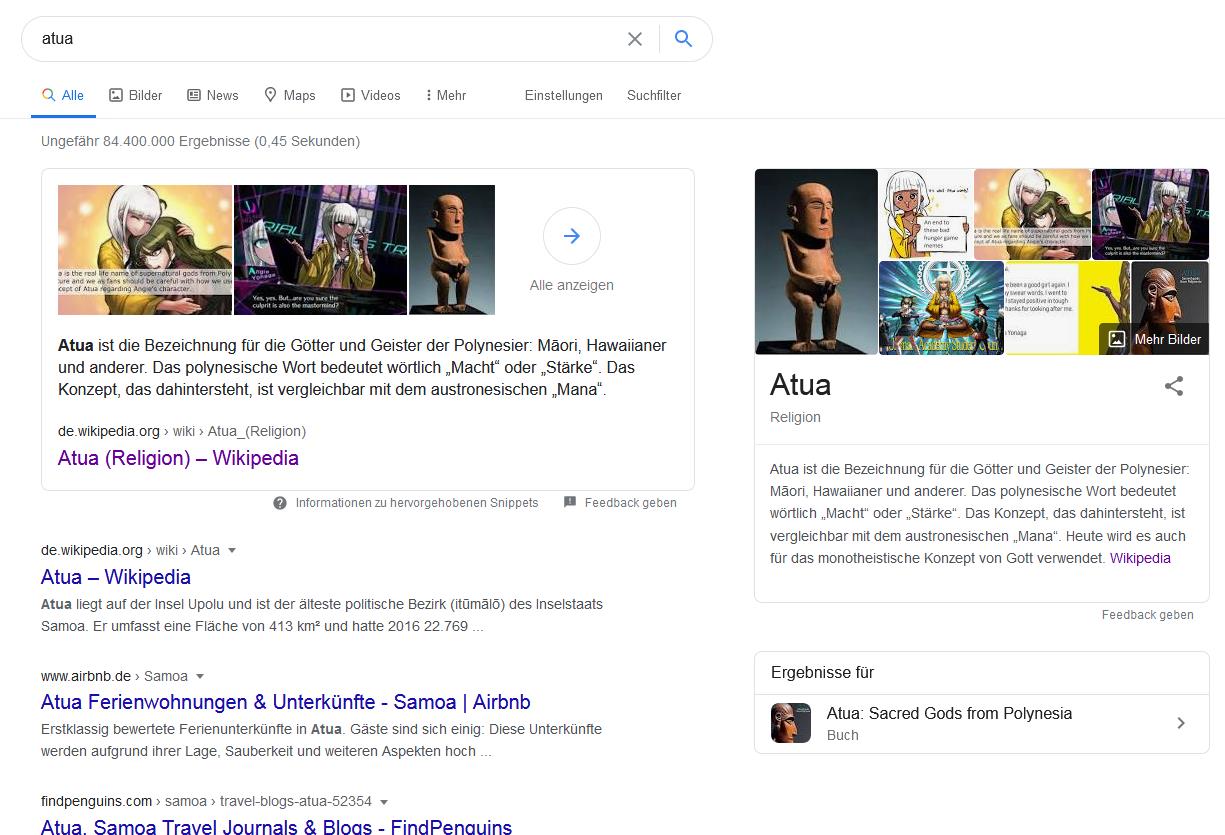This screenshot has height=835, width=1225.
Task: Click the Ergebnisse für heading
Action: pos(822,672)
